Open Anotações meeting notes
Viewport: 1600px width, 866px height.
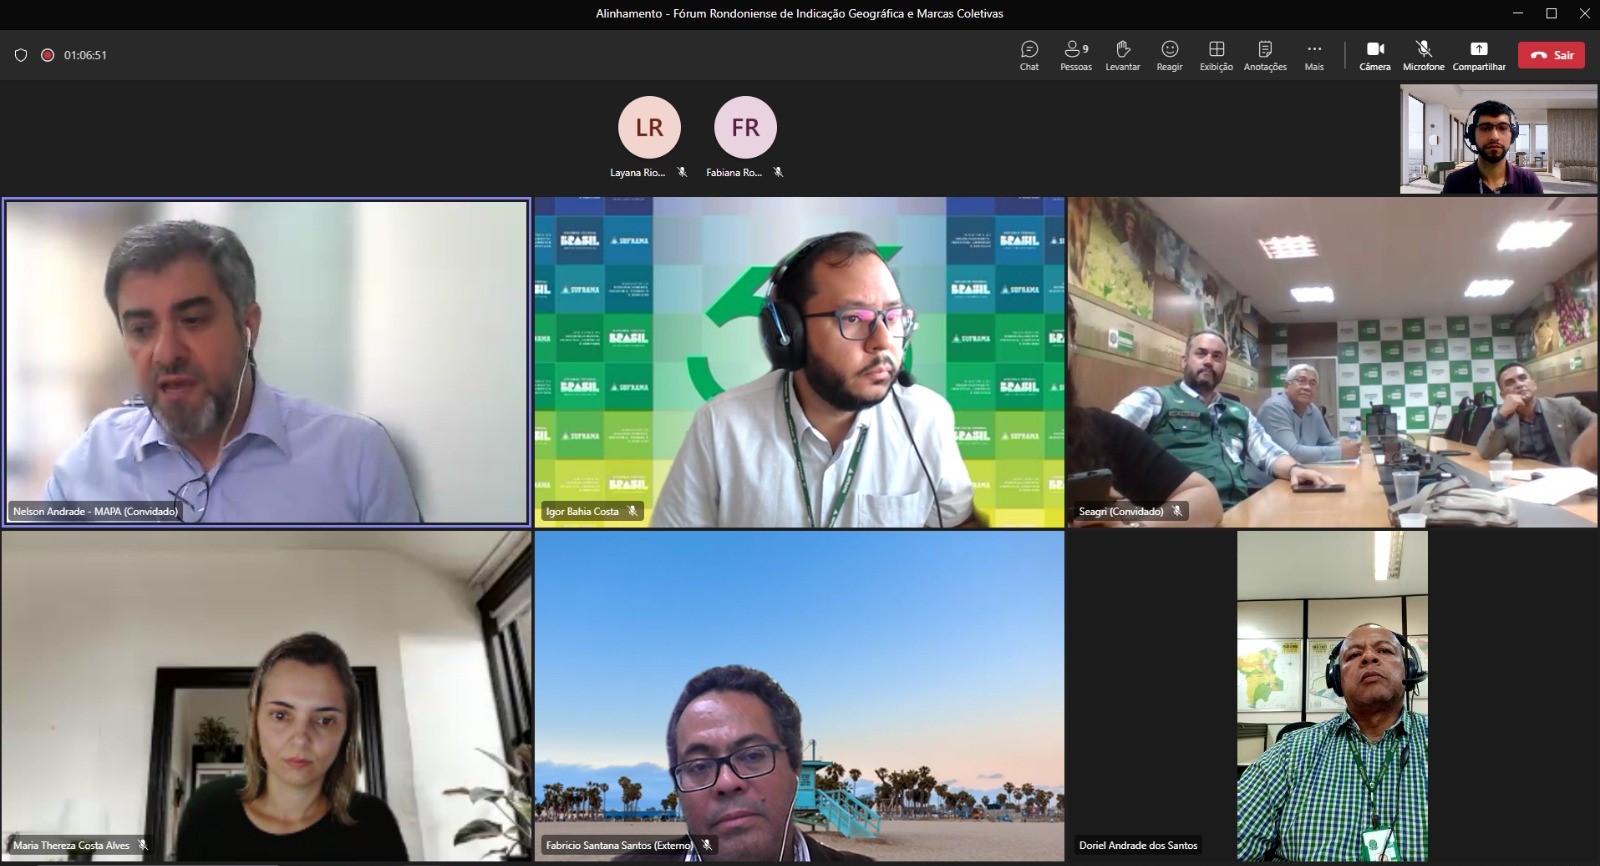point(1265,55)
